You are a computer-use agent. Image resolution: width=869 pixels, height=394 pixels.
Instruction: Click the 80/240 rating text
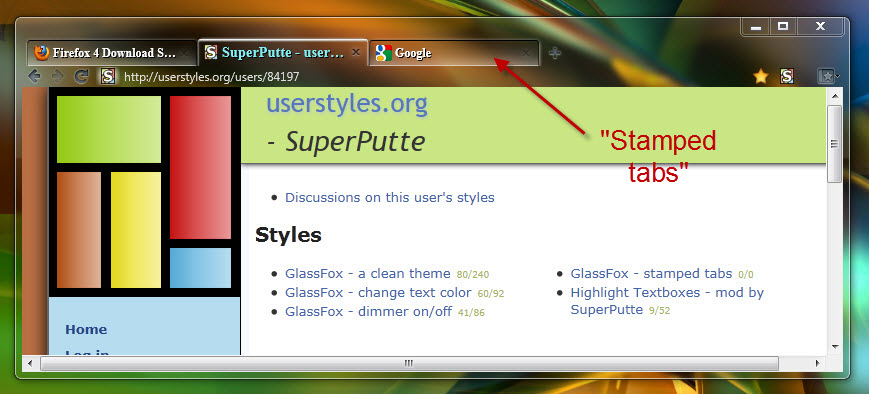[473, 275]
